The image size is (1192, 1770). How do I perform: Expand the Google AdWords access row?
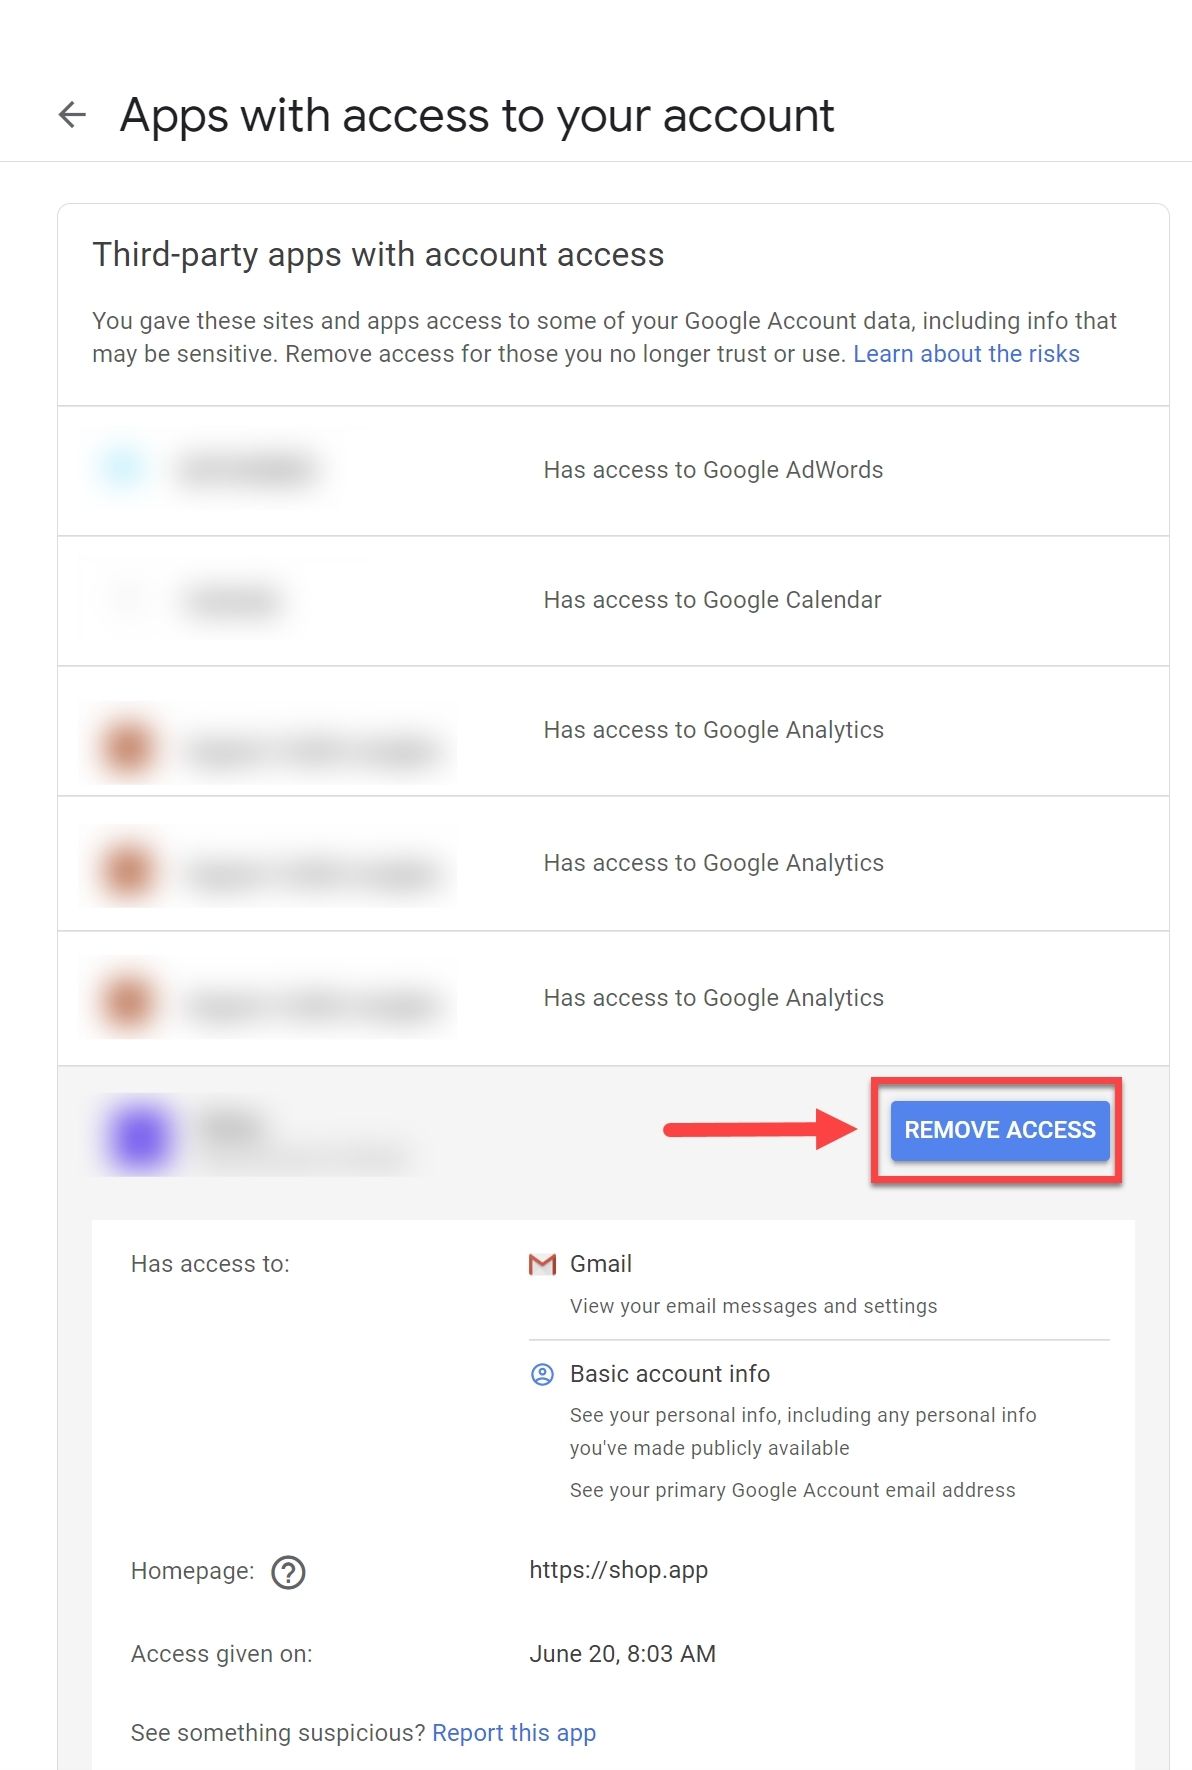click(712, 470)
